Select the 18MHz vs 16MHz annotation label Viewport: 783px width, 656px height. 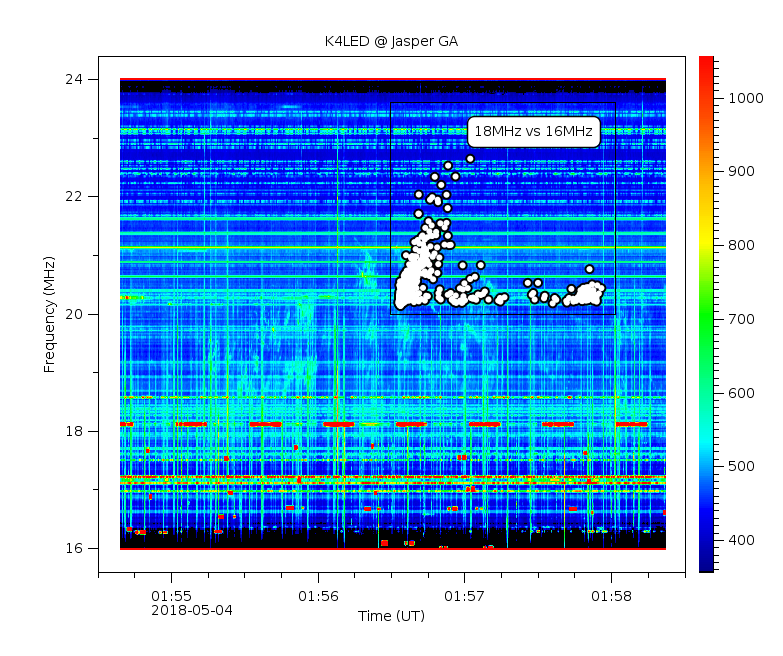(533, 131)
